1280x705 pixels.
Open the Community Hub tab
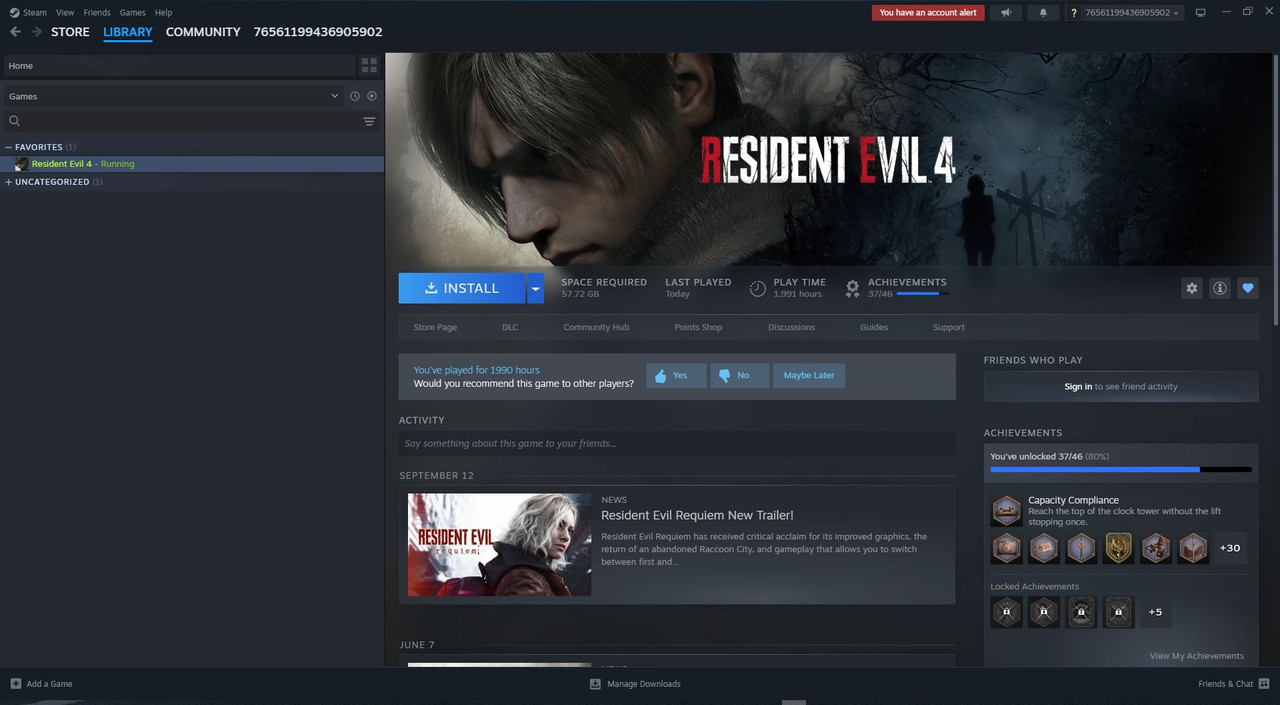click(x=596, y=327)
